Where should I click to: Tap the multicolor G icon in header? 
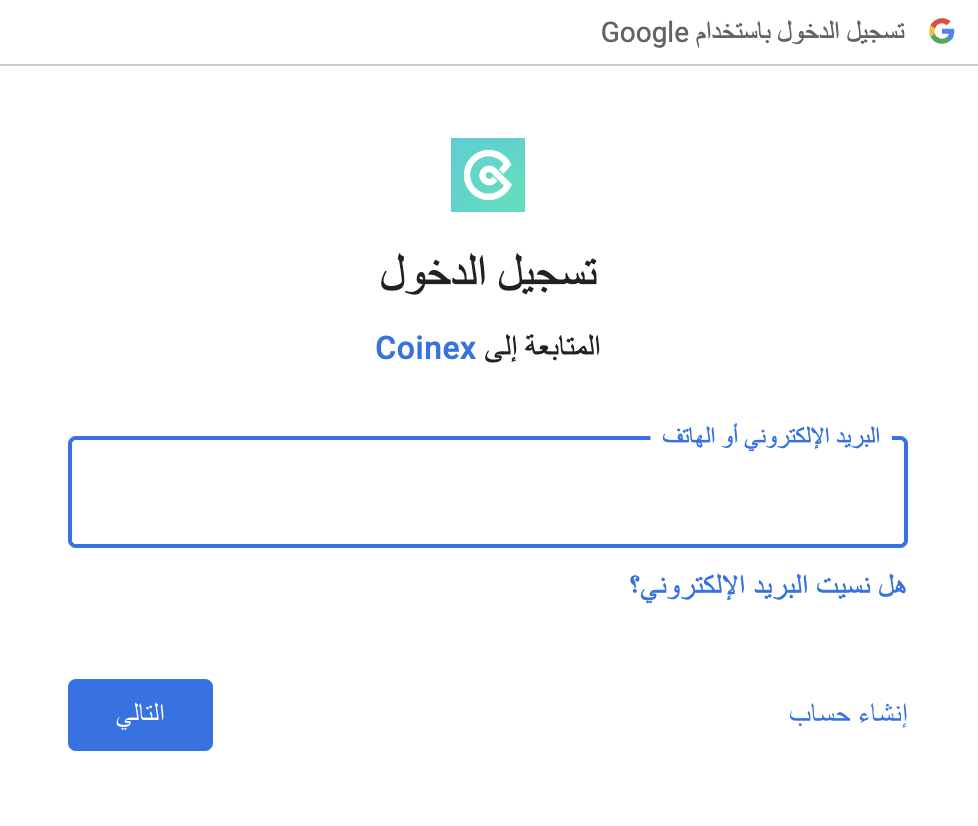click(941, 31)
